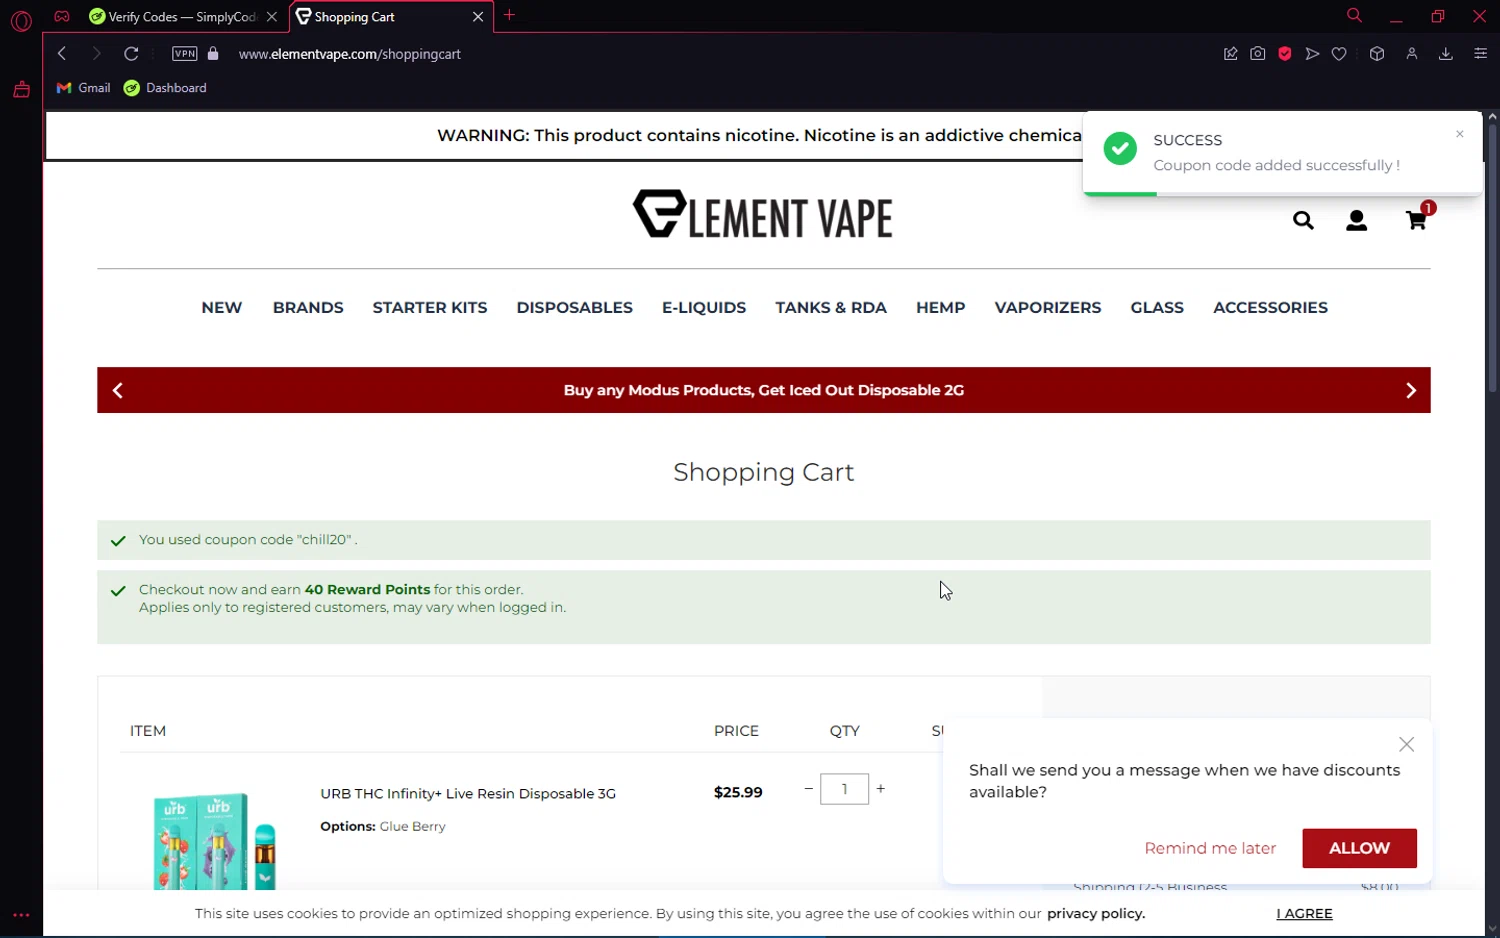
Task: Open the NEW menu
Action: [x=222, y=308]
